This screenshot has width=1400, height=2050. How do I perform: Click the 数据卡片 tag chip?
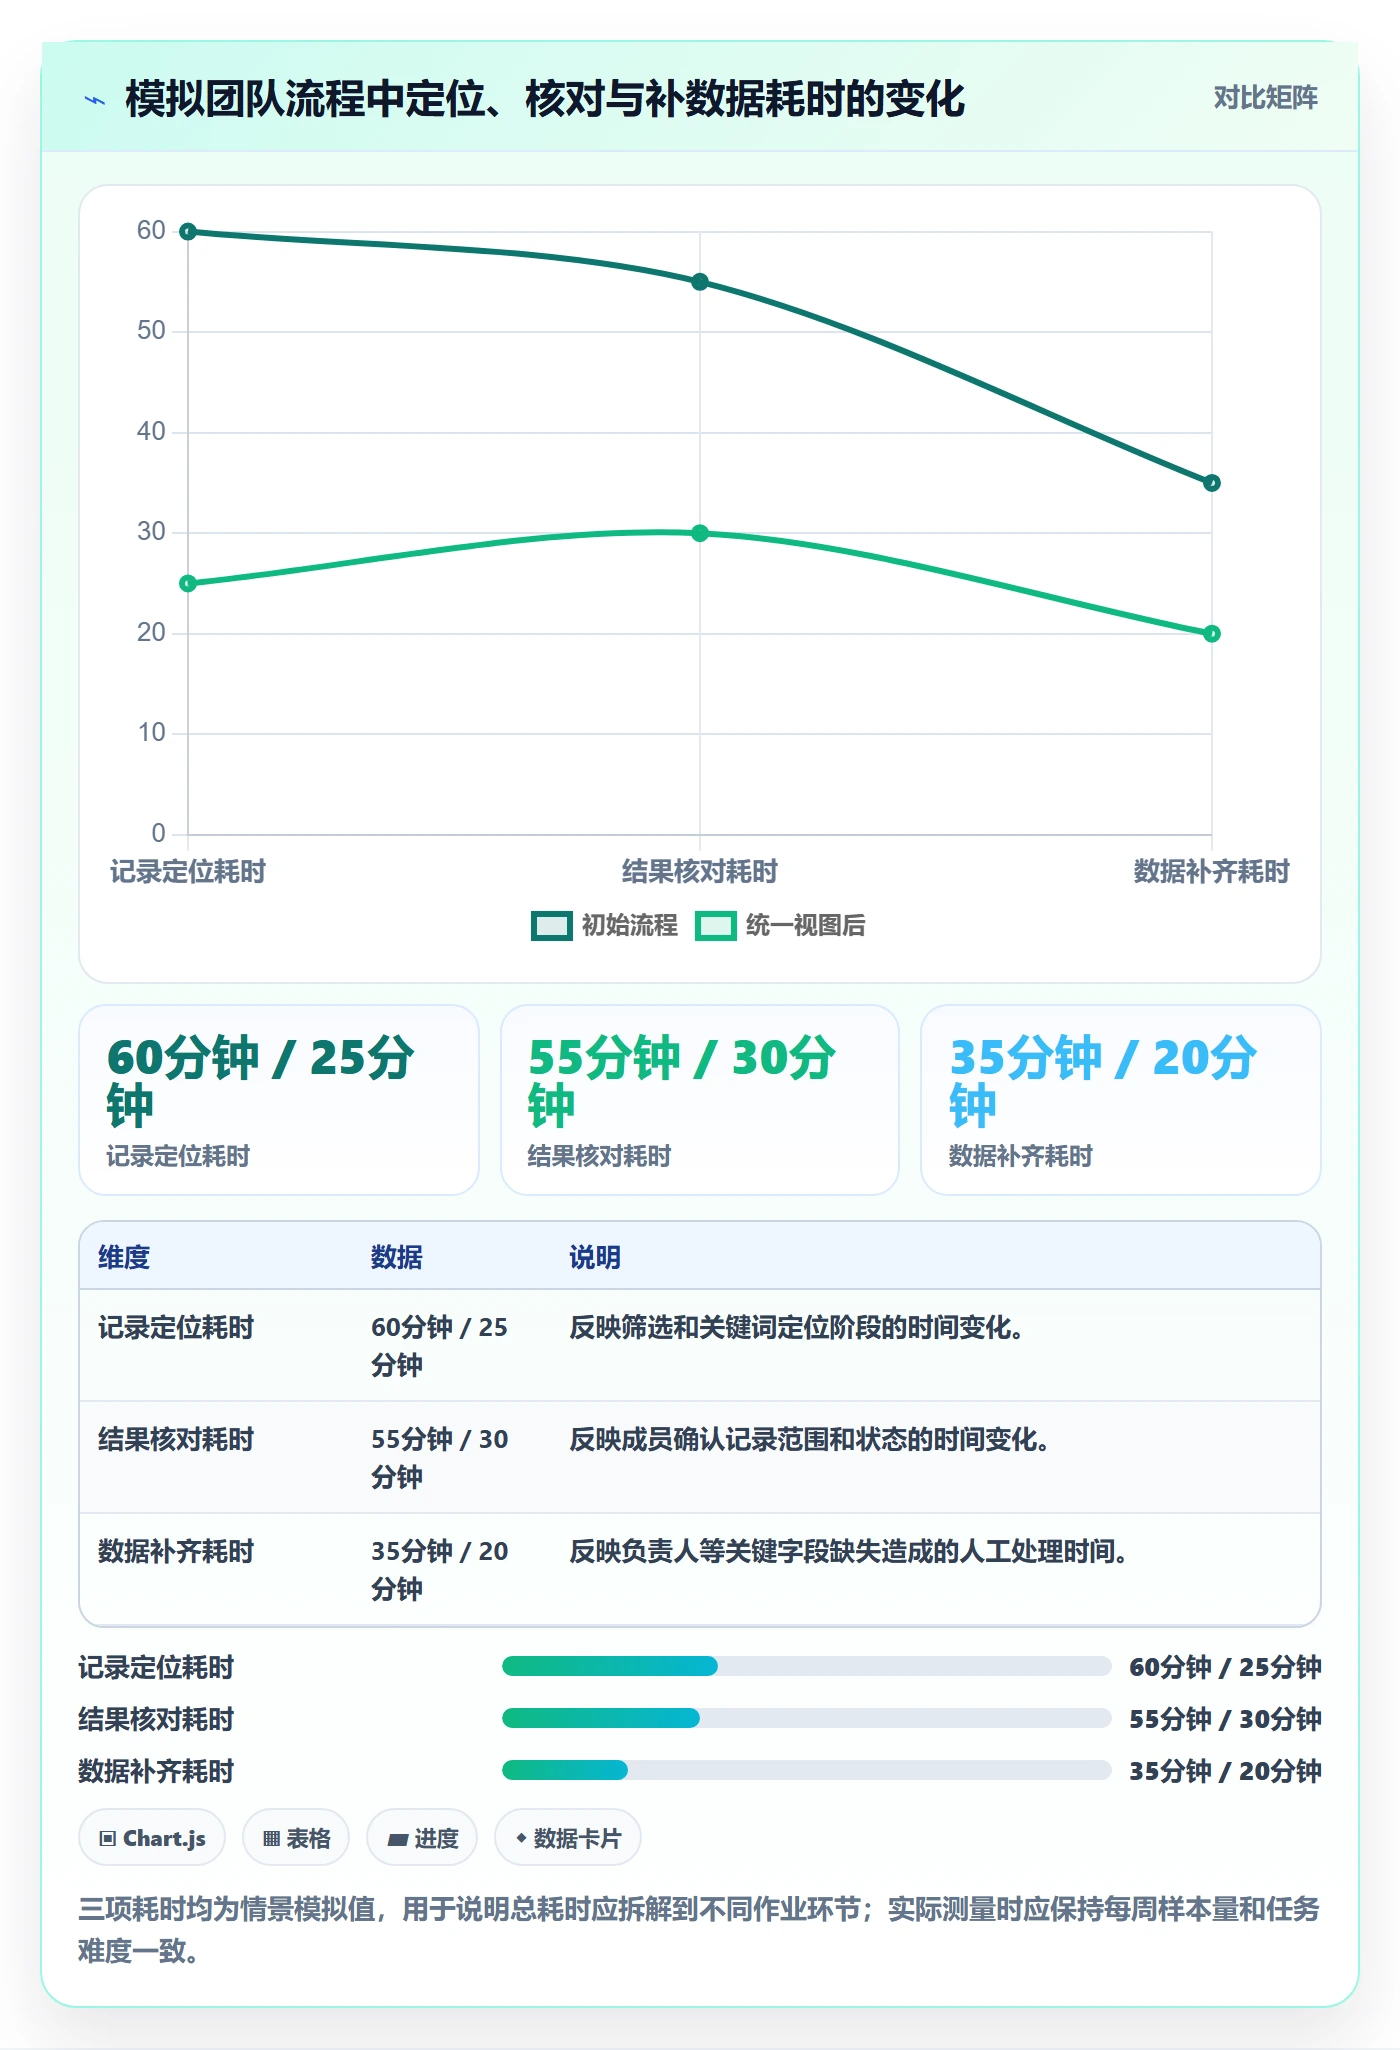[x=568, y=1838]
